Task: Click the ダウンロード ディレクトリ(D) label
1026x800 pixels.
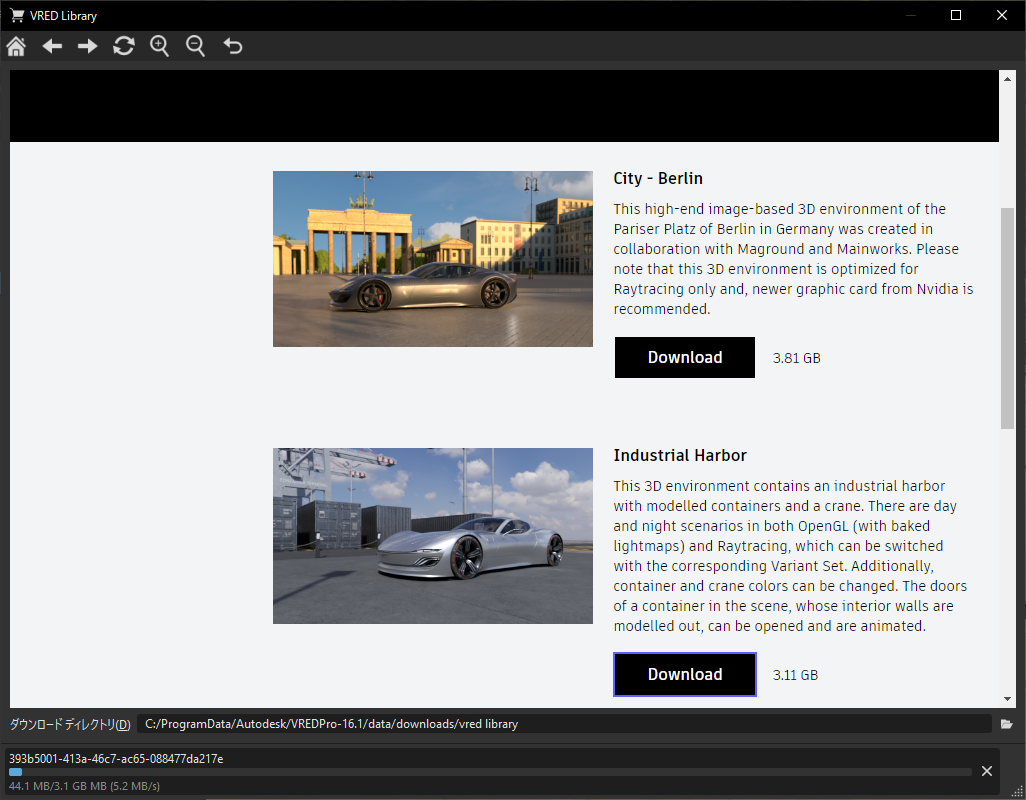Action: [70, 724]
